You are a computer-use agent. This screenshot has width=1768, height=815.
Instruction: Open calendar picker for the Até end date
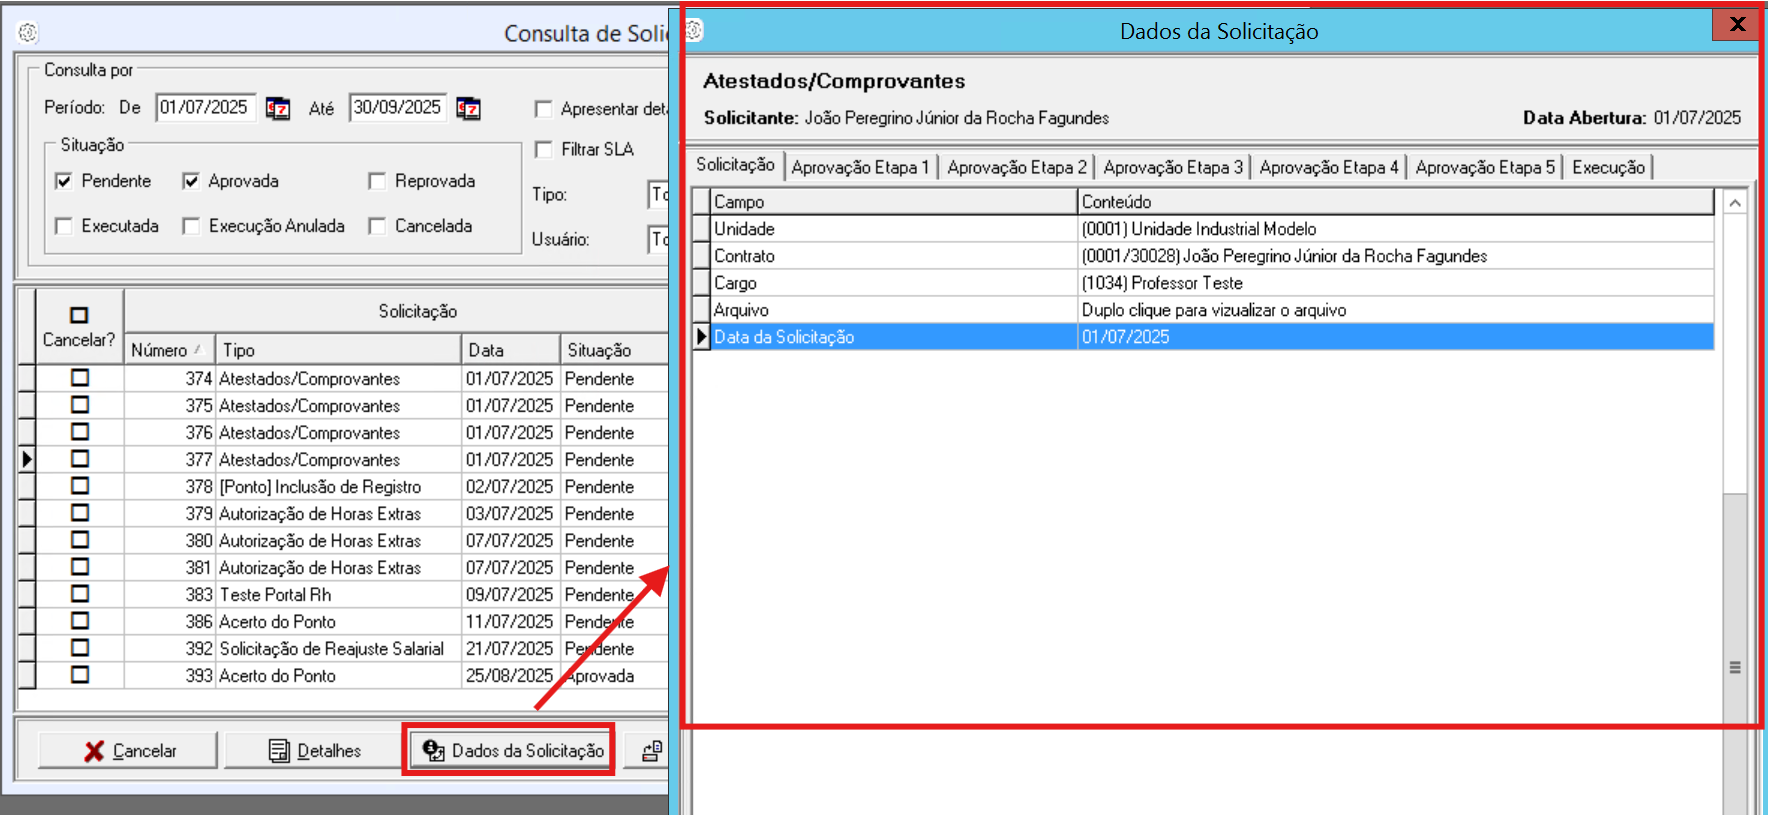468,108
